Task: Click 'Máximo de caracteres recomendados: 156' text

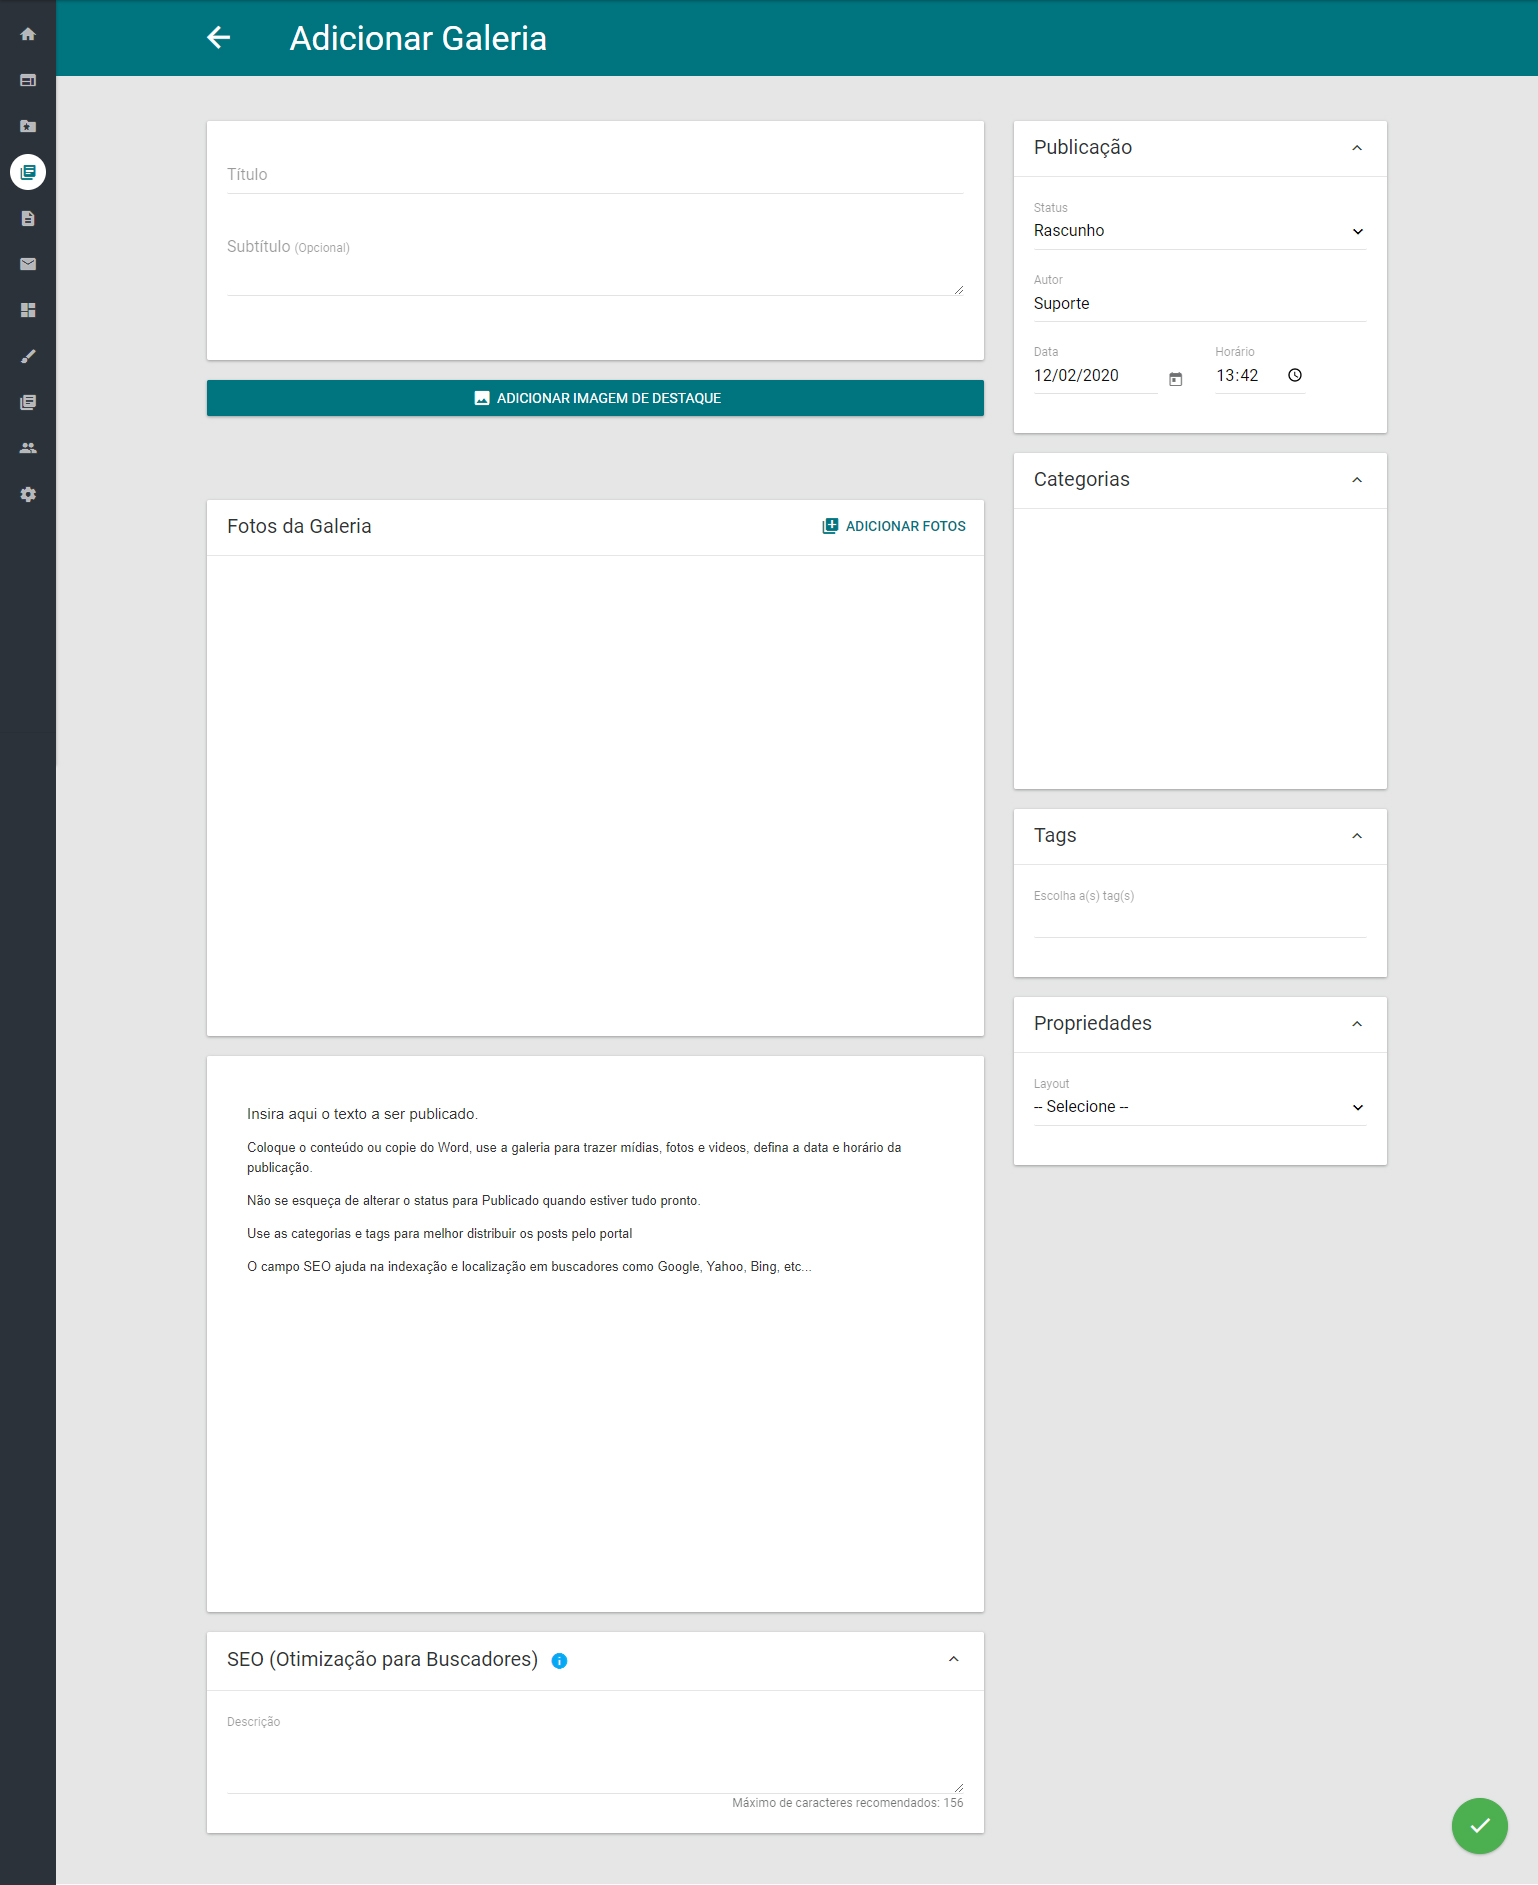Action: 848,1803
